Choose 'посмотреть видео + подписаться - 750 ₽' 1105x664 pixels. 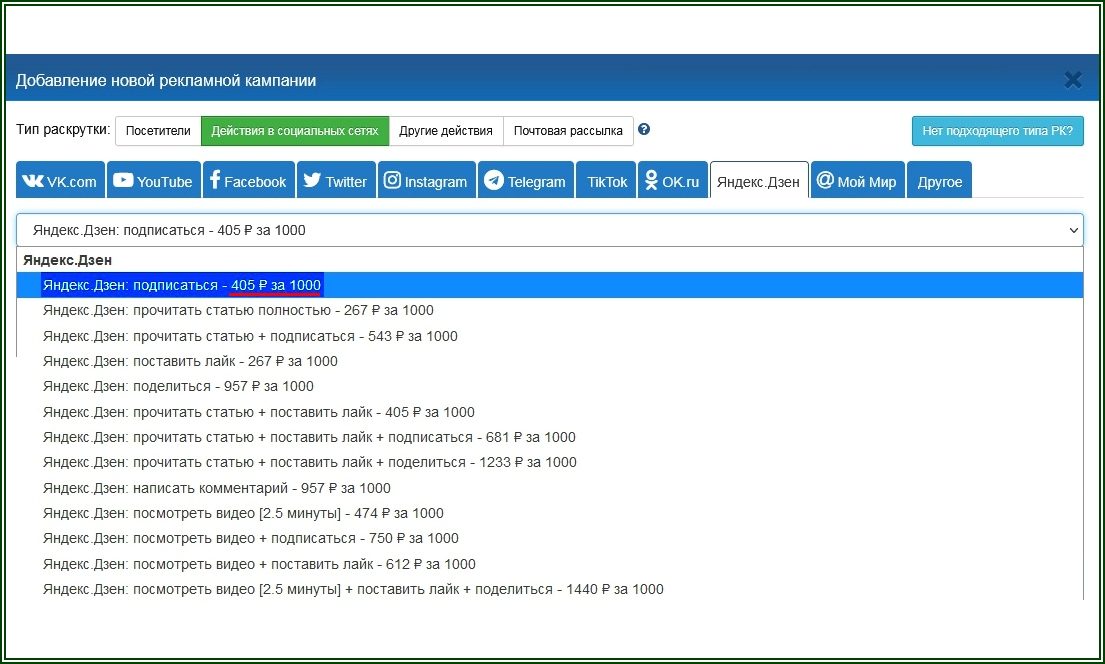pos(550,539)
